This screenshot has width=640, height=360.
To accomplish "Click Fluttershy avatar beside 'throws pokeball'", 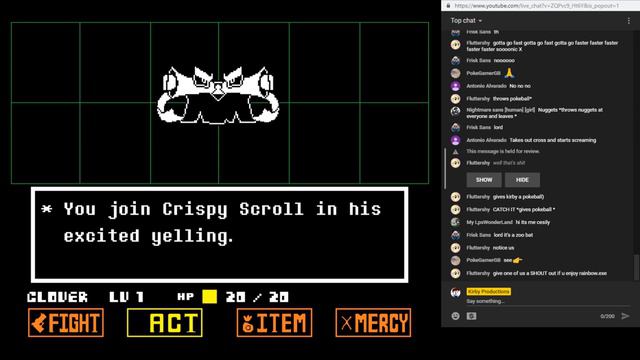I will pos(456,99).
